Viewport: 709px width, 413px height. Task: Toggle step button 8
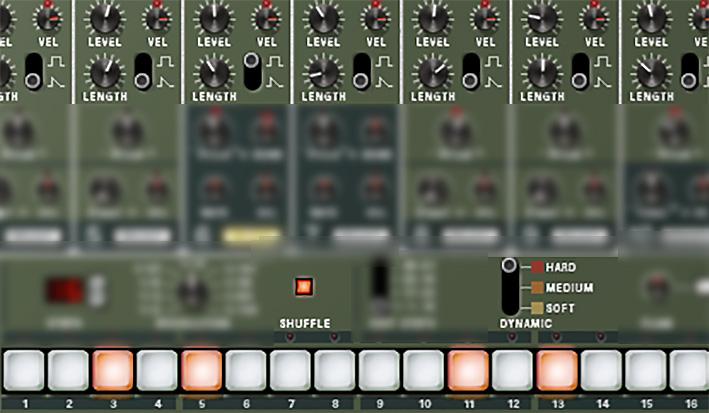tap(335, 370)
